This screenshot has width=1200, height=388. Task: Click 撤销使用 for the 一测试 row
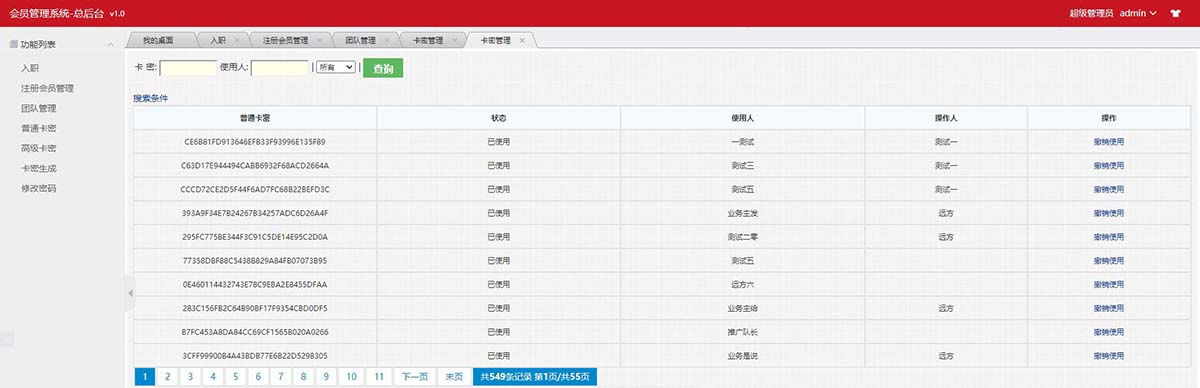[x=1109, y=142]
